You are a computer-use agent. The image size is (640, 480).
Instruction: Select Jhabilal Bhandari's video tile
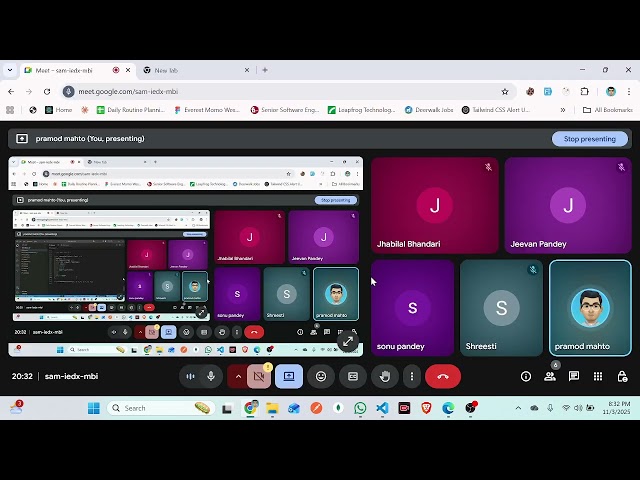tap(435, 205)
